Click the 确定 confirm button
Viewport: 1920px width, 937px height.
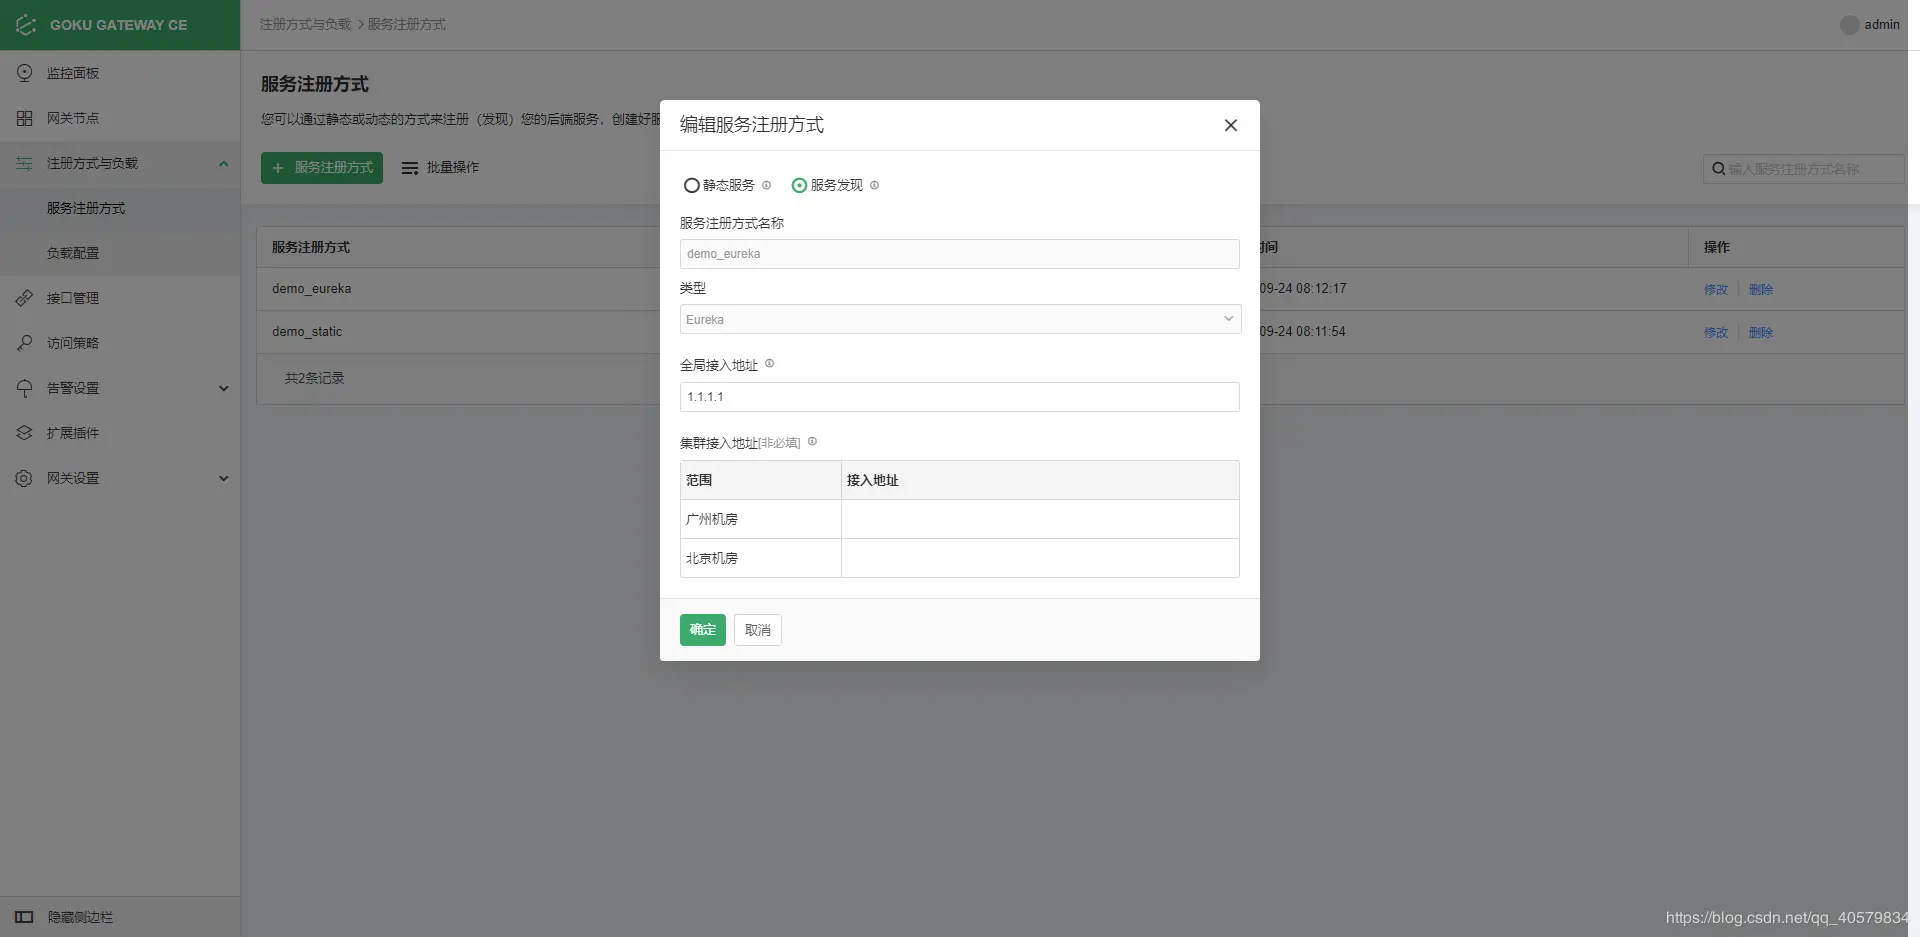(703, 630)
